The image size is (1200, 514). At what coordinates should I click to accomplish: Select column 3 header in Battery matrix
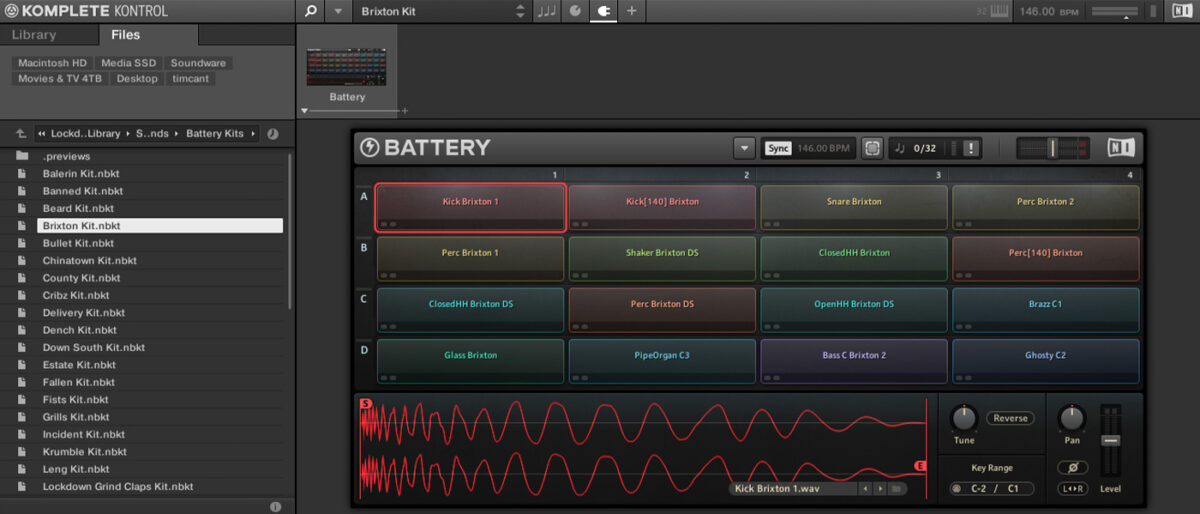pos(937,175)
